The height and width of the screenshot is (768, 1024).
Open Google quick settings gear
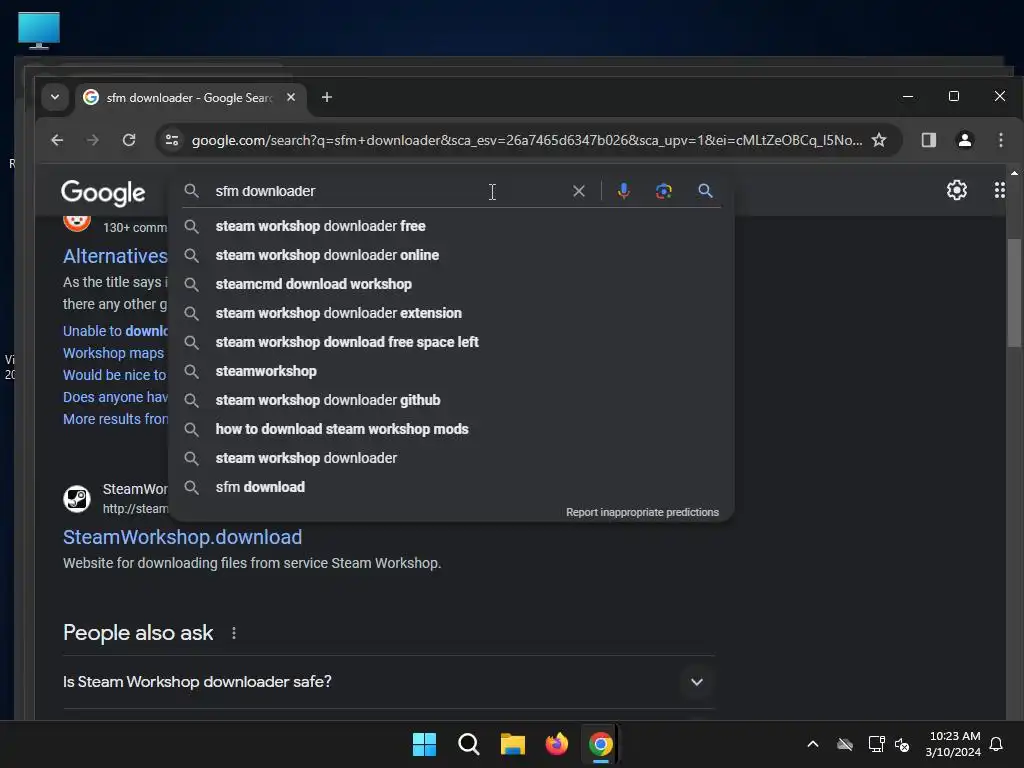click(957, 190)
